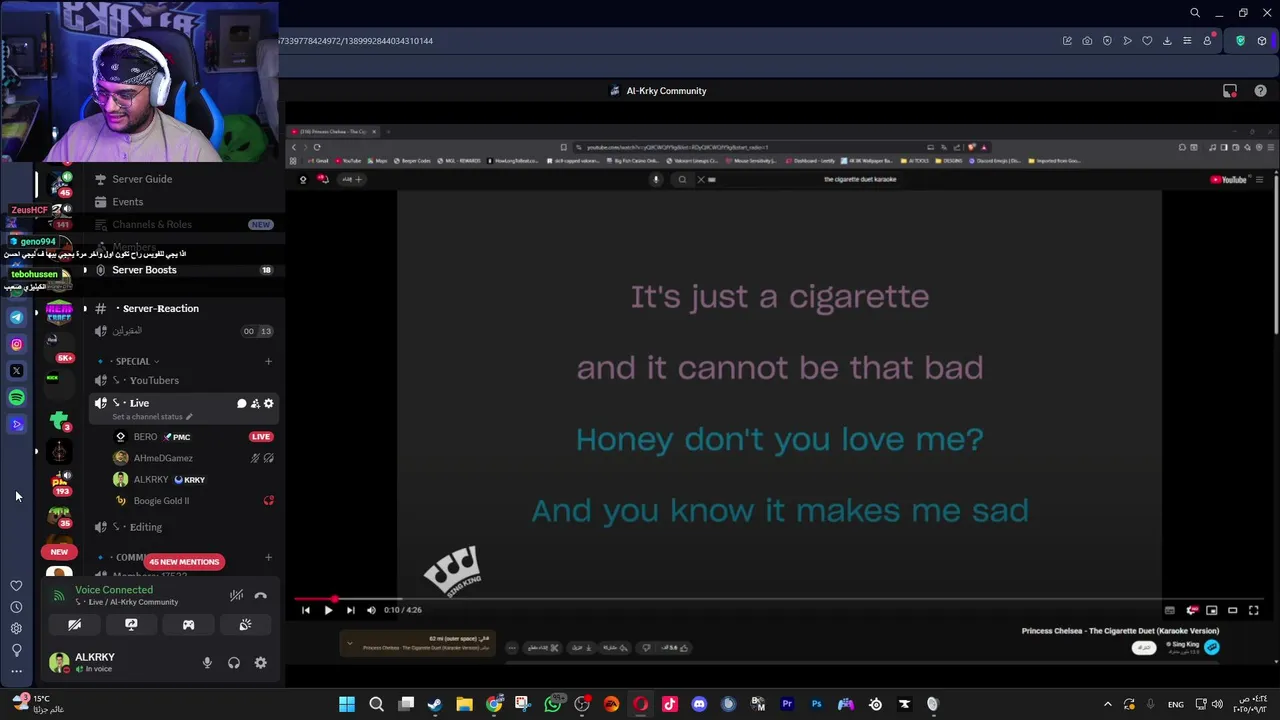Open Premiere Pro from taskbar
The width and height of the screenshot is (1280, 720).
787,704
